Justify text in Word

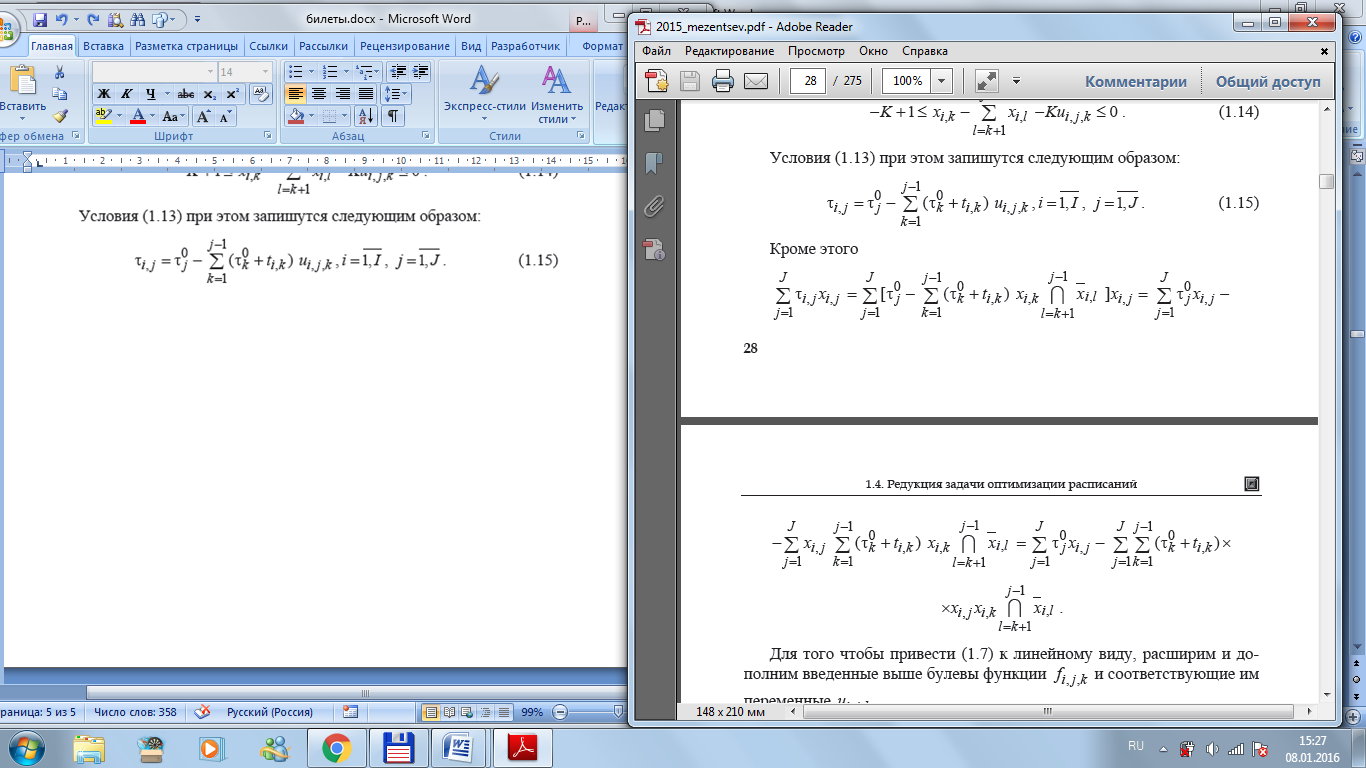click(366, 93)
